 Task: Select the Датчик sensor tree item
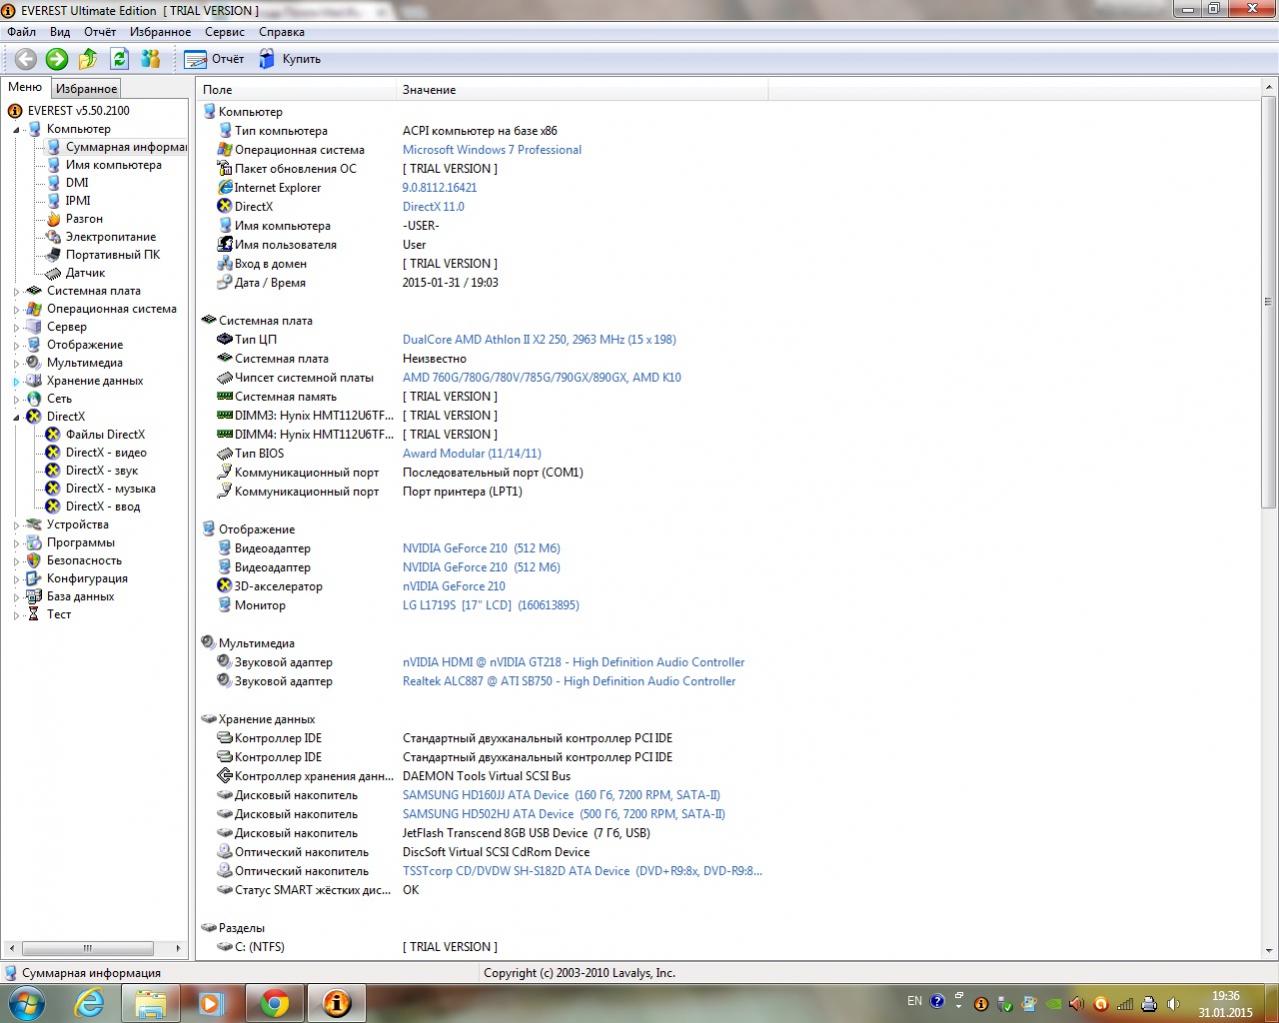point(85,273)
